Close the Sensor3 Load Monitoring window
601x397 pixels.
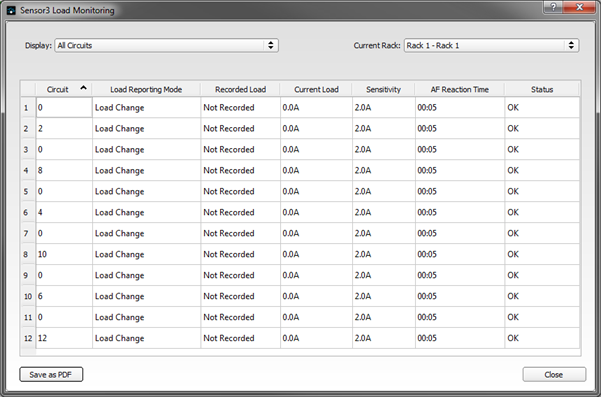[x=580, y=7]
